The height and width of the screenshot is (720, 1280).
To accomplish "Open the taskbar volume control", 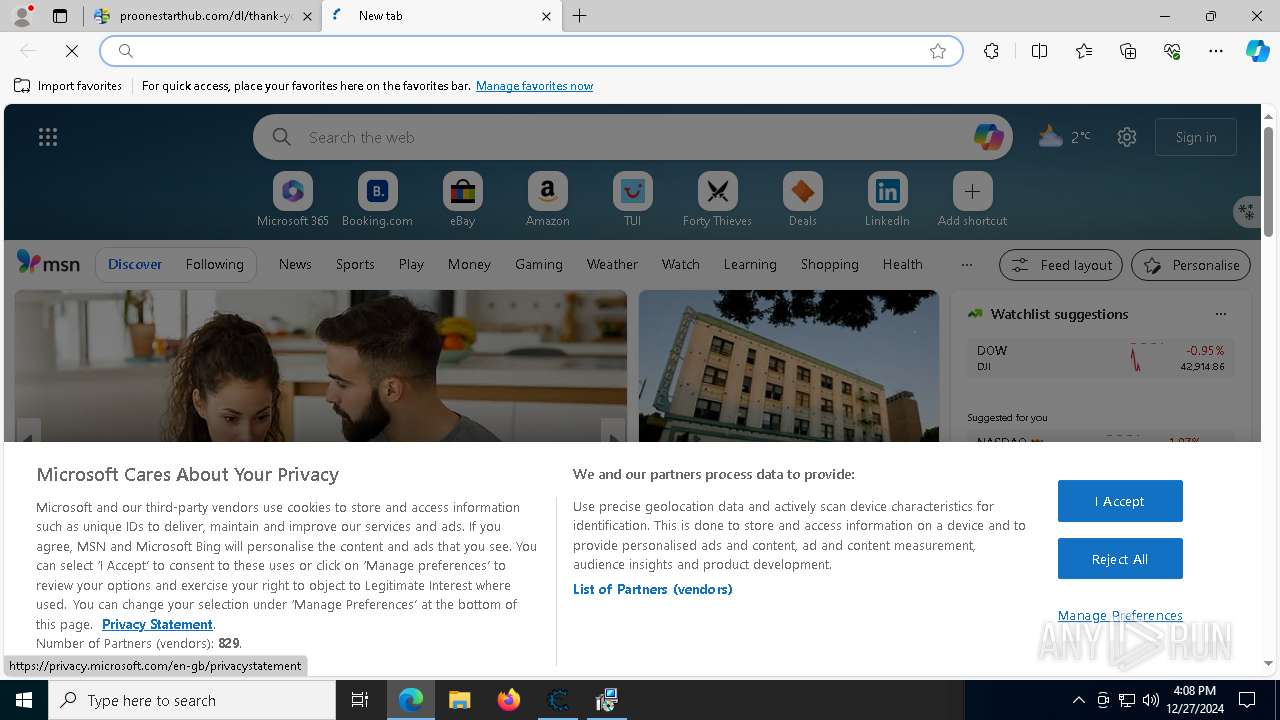I will tap(1150, 700).
